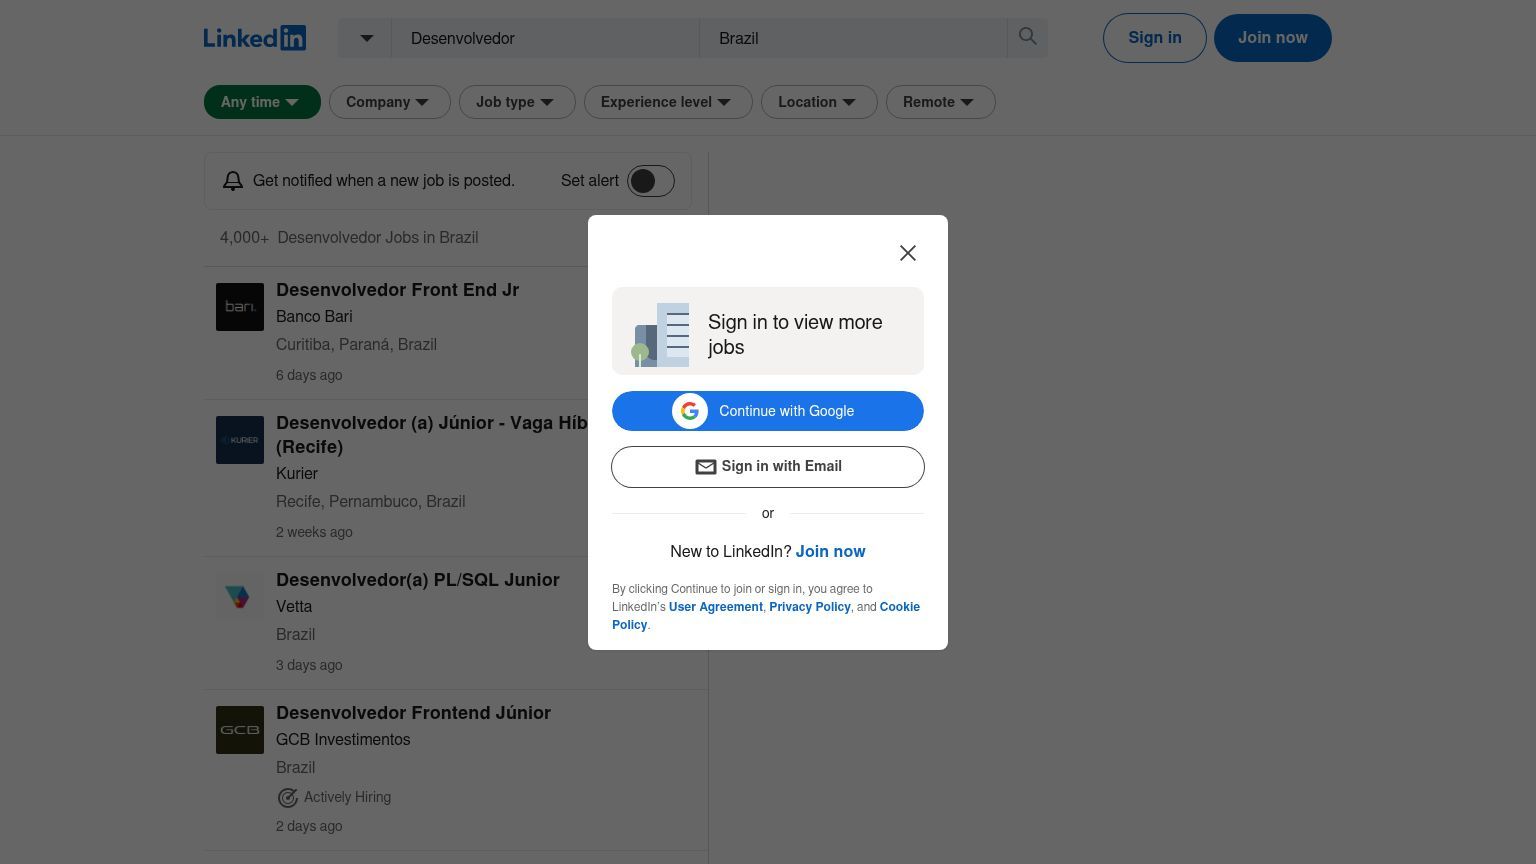
Task: Open the Job type filter
Action: [x=517, y=102]
